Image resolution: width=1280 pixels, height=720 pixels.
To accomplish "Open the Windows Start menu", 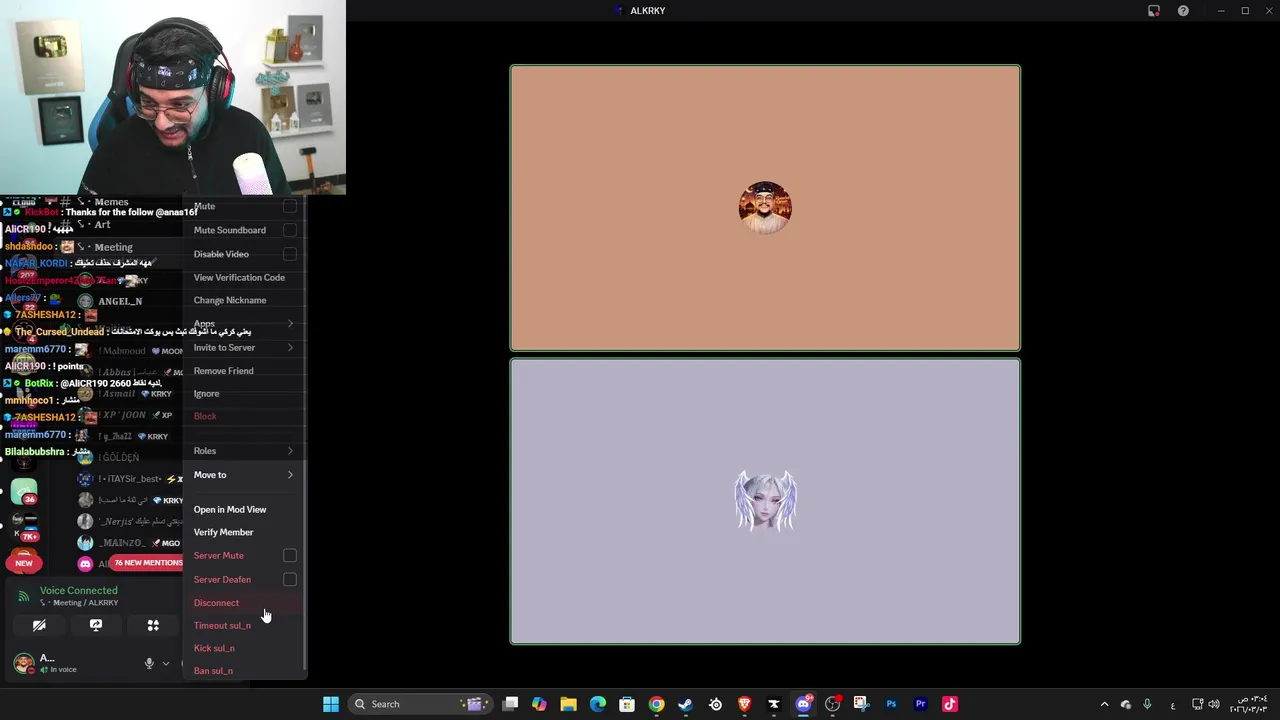I will pyautogui.click(x=331, y=704).
